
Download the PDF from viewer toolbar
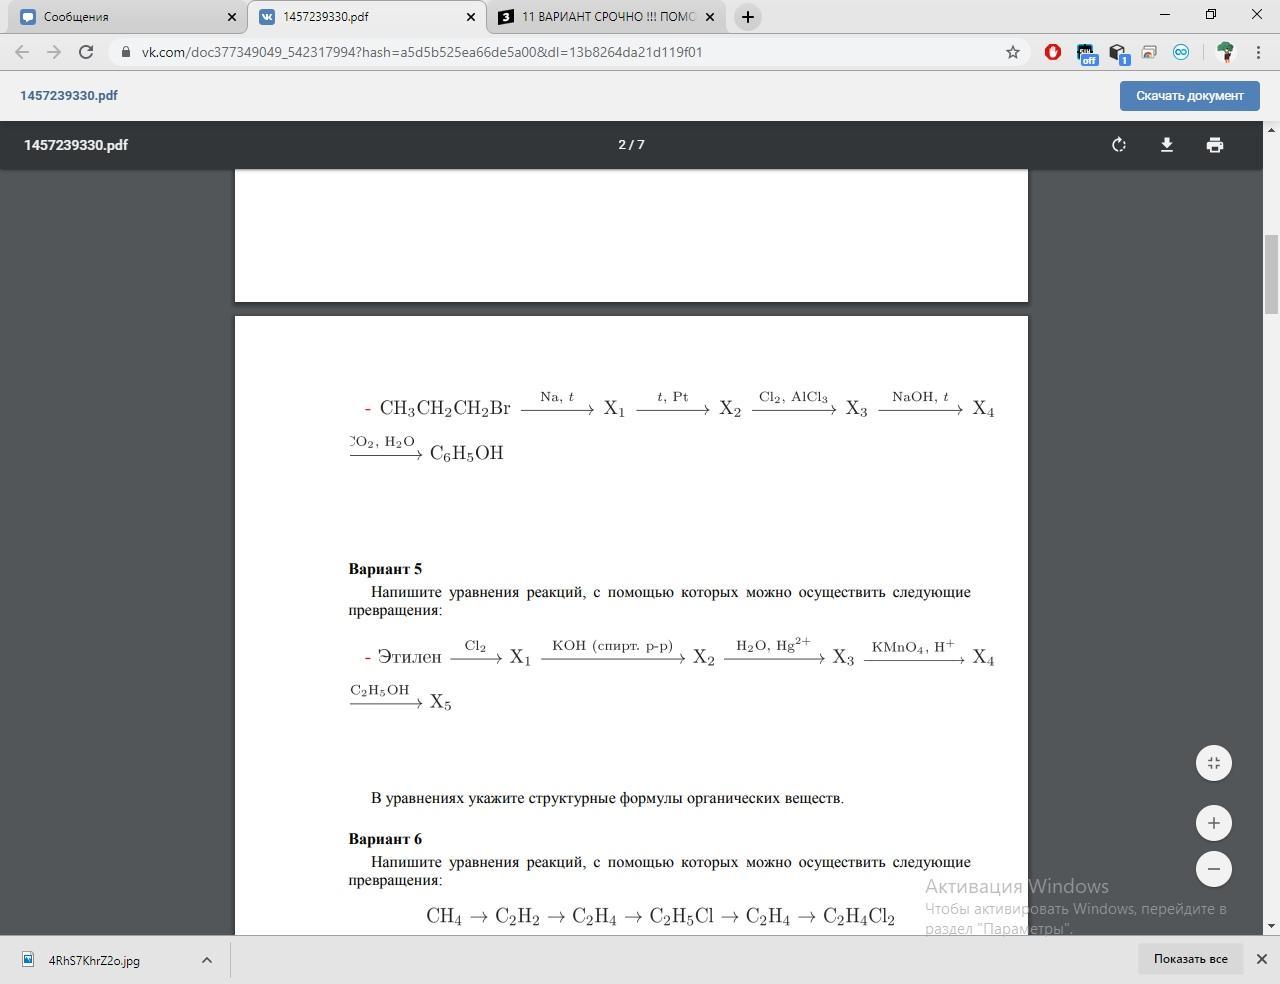pos(1167,145)
